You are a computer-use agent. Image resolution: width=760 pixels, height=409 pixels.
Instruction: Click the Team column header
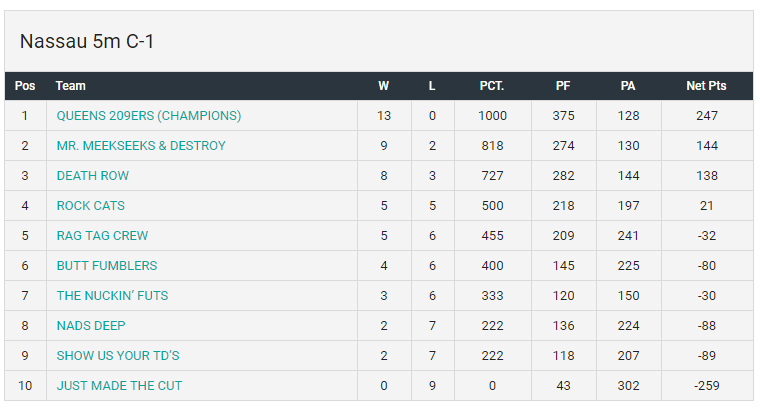coord(70,86)
